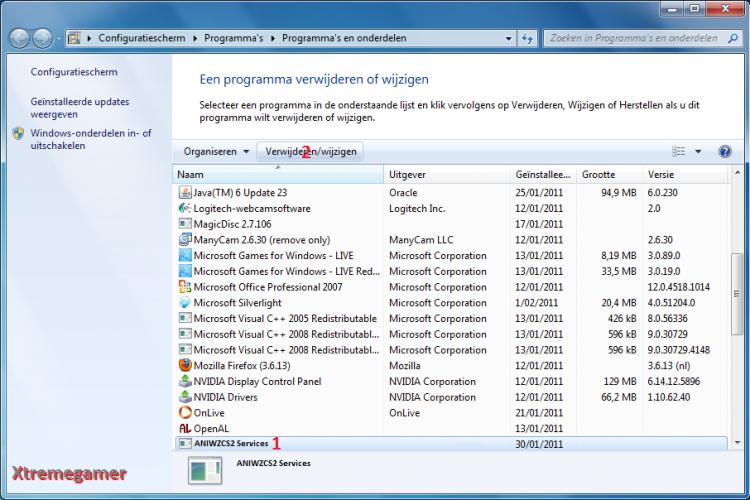750x500 pixels.
Task: Click the view mode icon in toolbar
Action: 678,152
